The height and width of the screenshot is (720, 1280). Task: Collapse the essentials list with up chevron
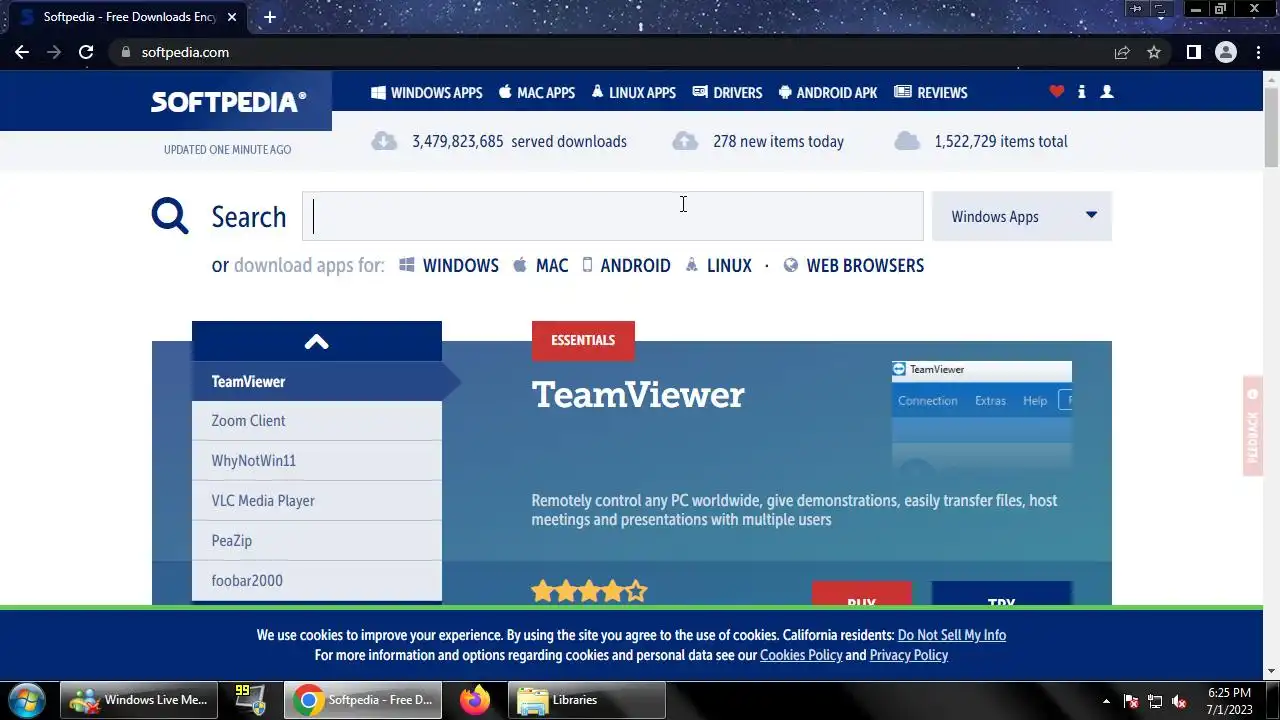(x=317, y=341)
